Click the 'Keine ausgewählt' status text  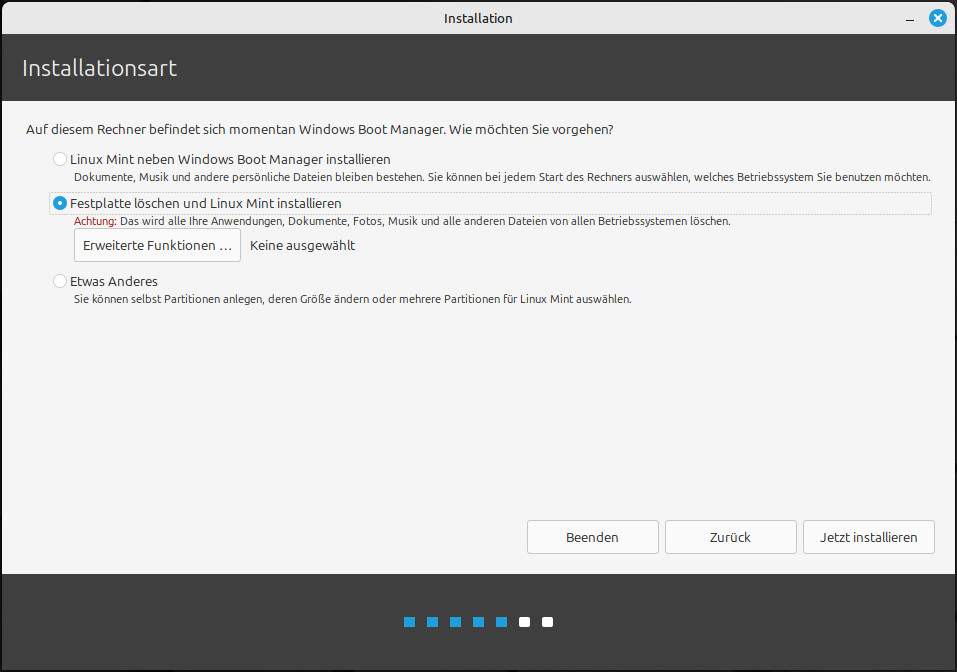pos(302,245)
